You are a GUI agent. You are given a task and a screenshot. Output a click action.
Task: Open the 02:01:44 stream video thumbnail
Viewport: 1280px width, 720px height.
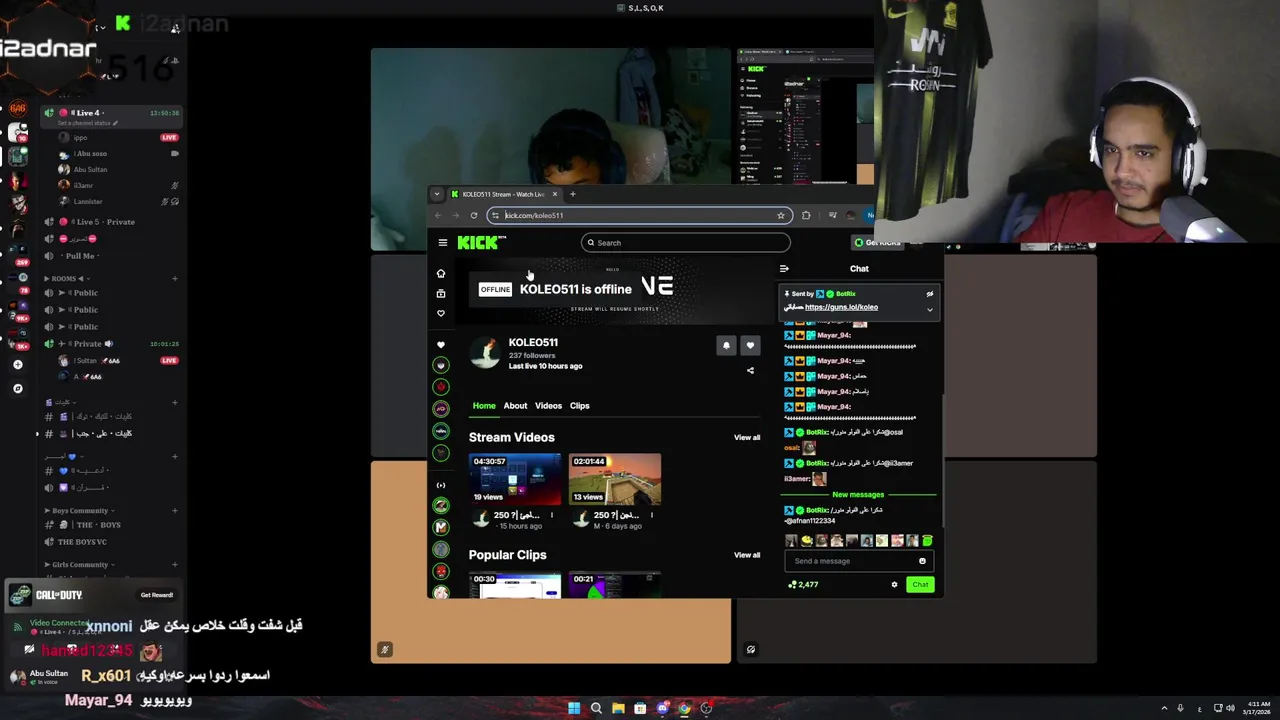click(615, 479)
